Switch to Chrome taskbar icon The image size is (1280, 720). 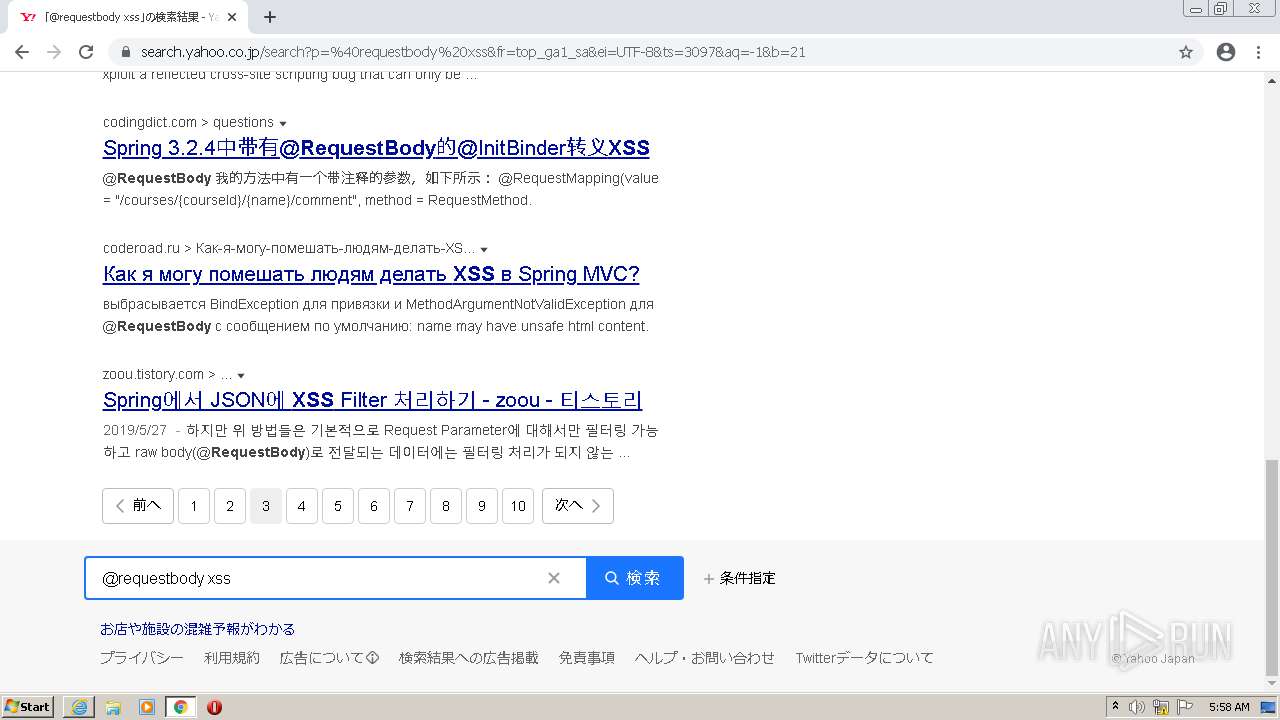pos(181,707)
